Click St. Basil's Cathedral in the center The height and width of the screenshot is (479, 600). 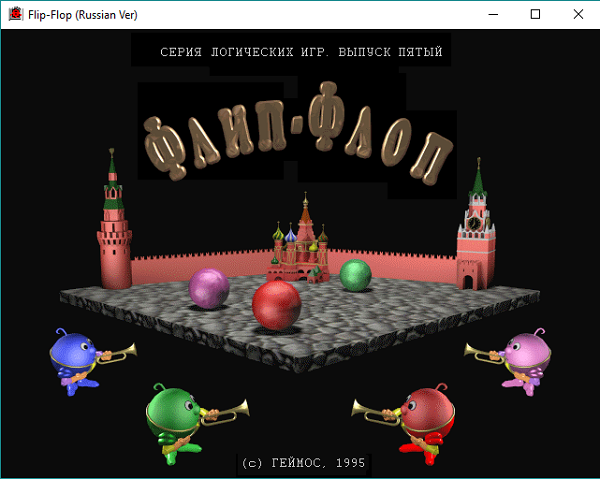click(x=302, y=245)
